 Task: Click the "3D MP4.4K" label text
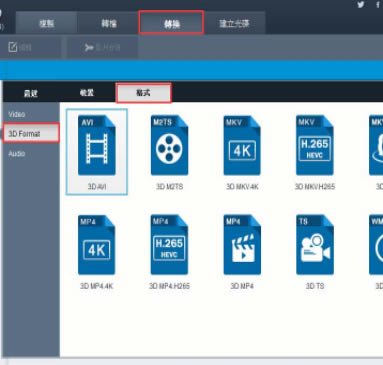[x=97, y=286]
